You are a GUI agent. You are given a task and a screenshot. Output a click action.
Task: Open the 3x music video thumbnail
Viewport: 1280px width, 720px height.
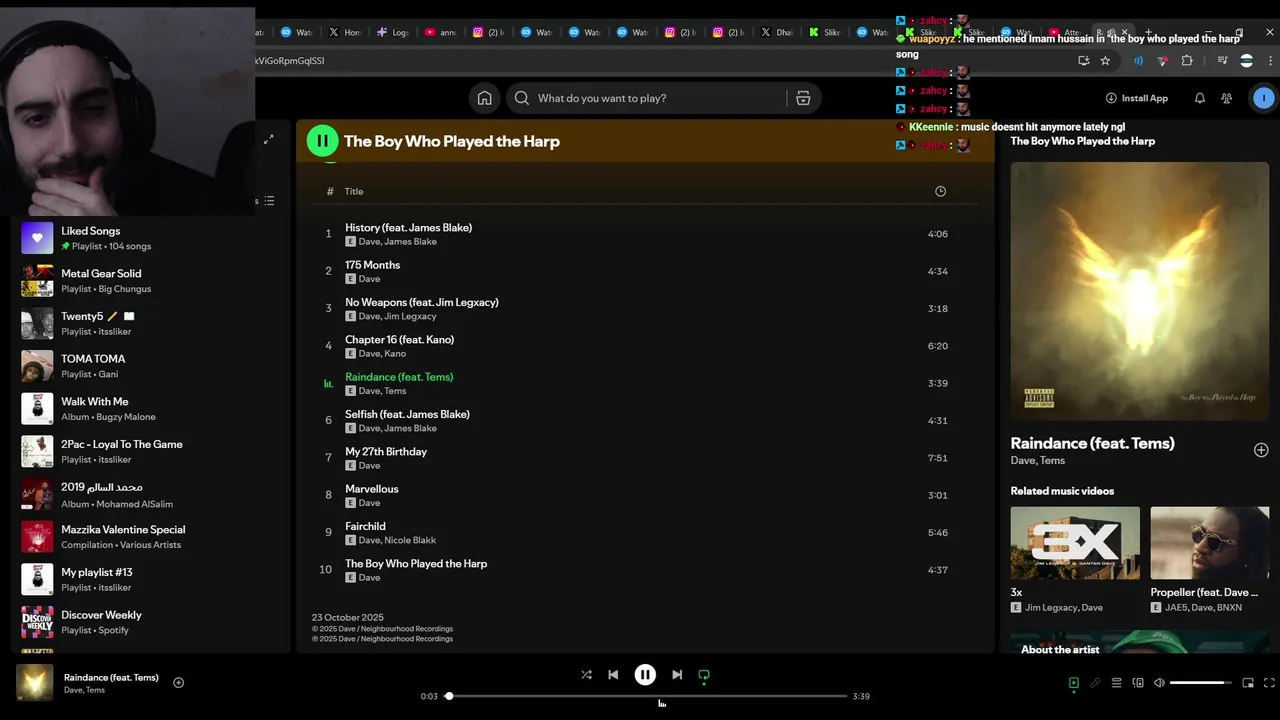click(x=1075, y=543)
